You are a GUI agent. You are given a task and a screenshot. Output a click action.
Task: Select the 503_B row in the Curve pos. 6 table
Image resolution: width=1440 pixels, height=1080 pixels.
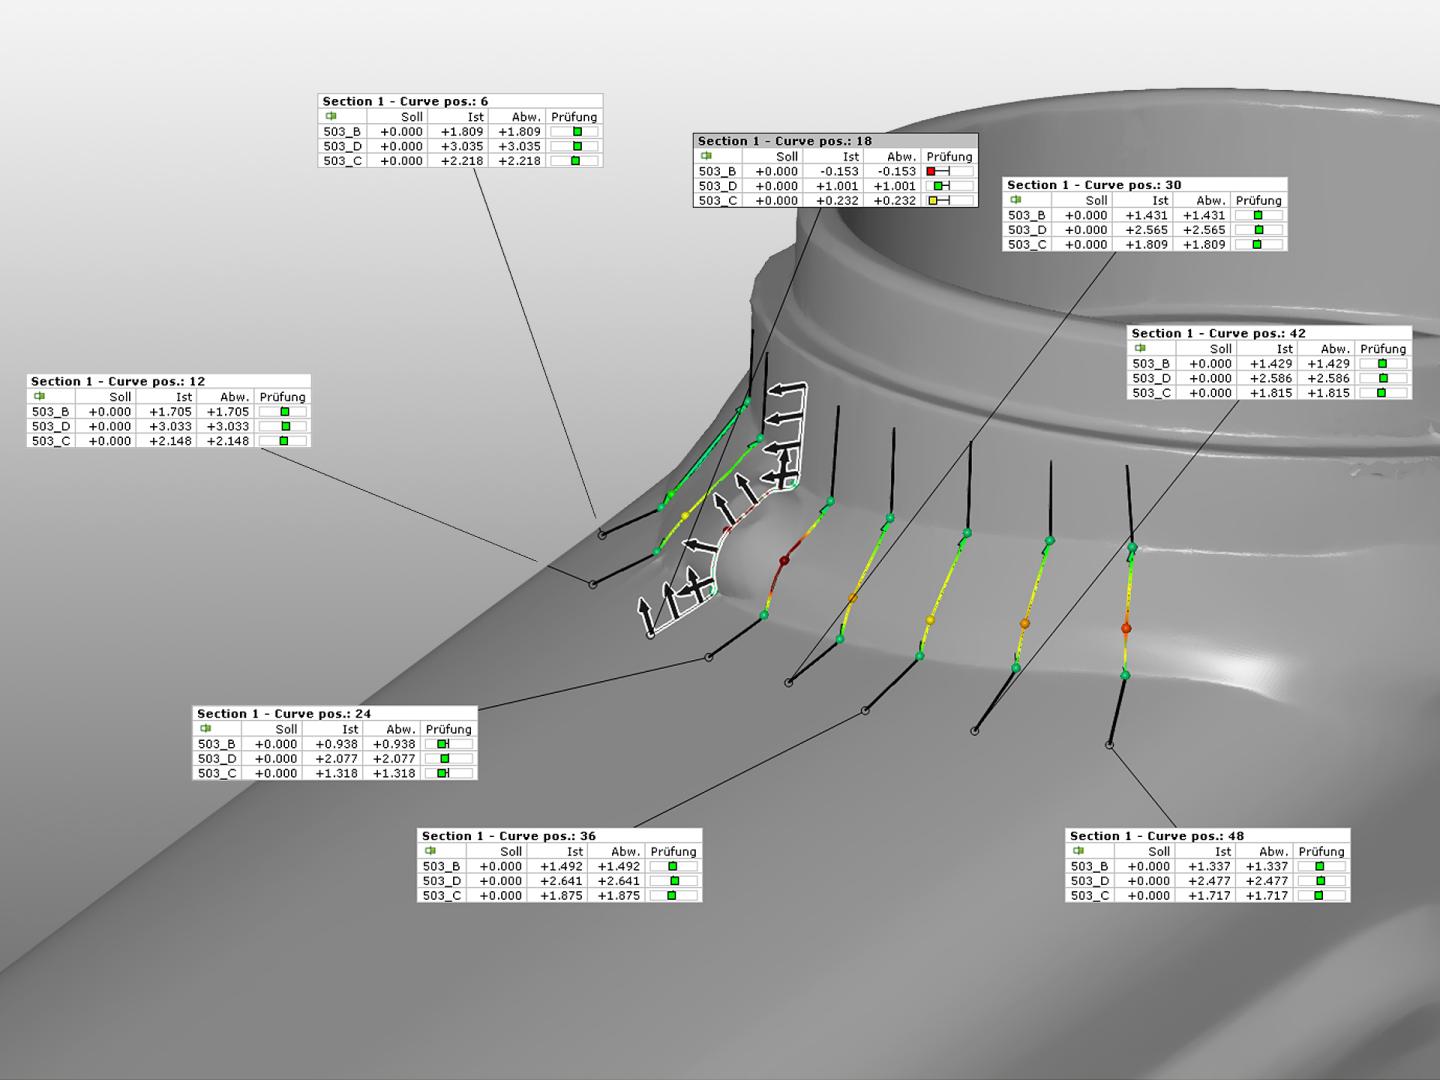[x=340, y=131]
